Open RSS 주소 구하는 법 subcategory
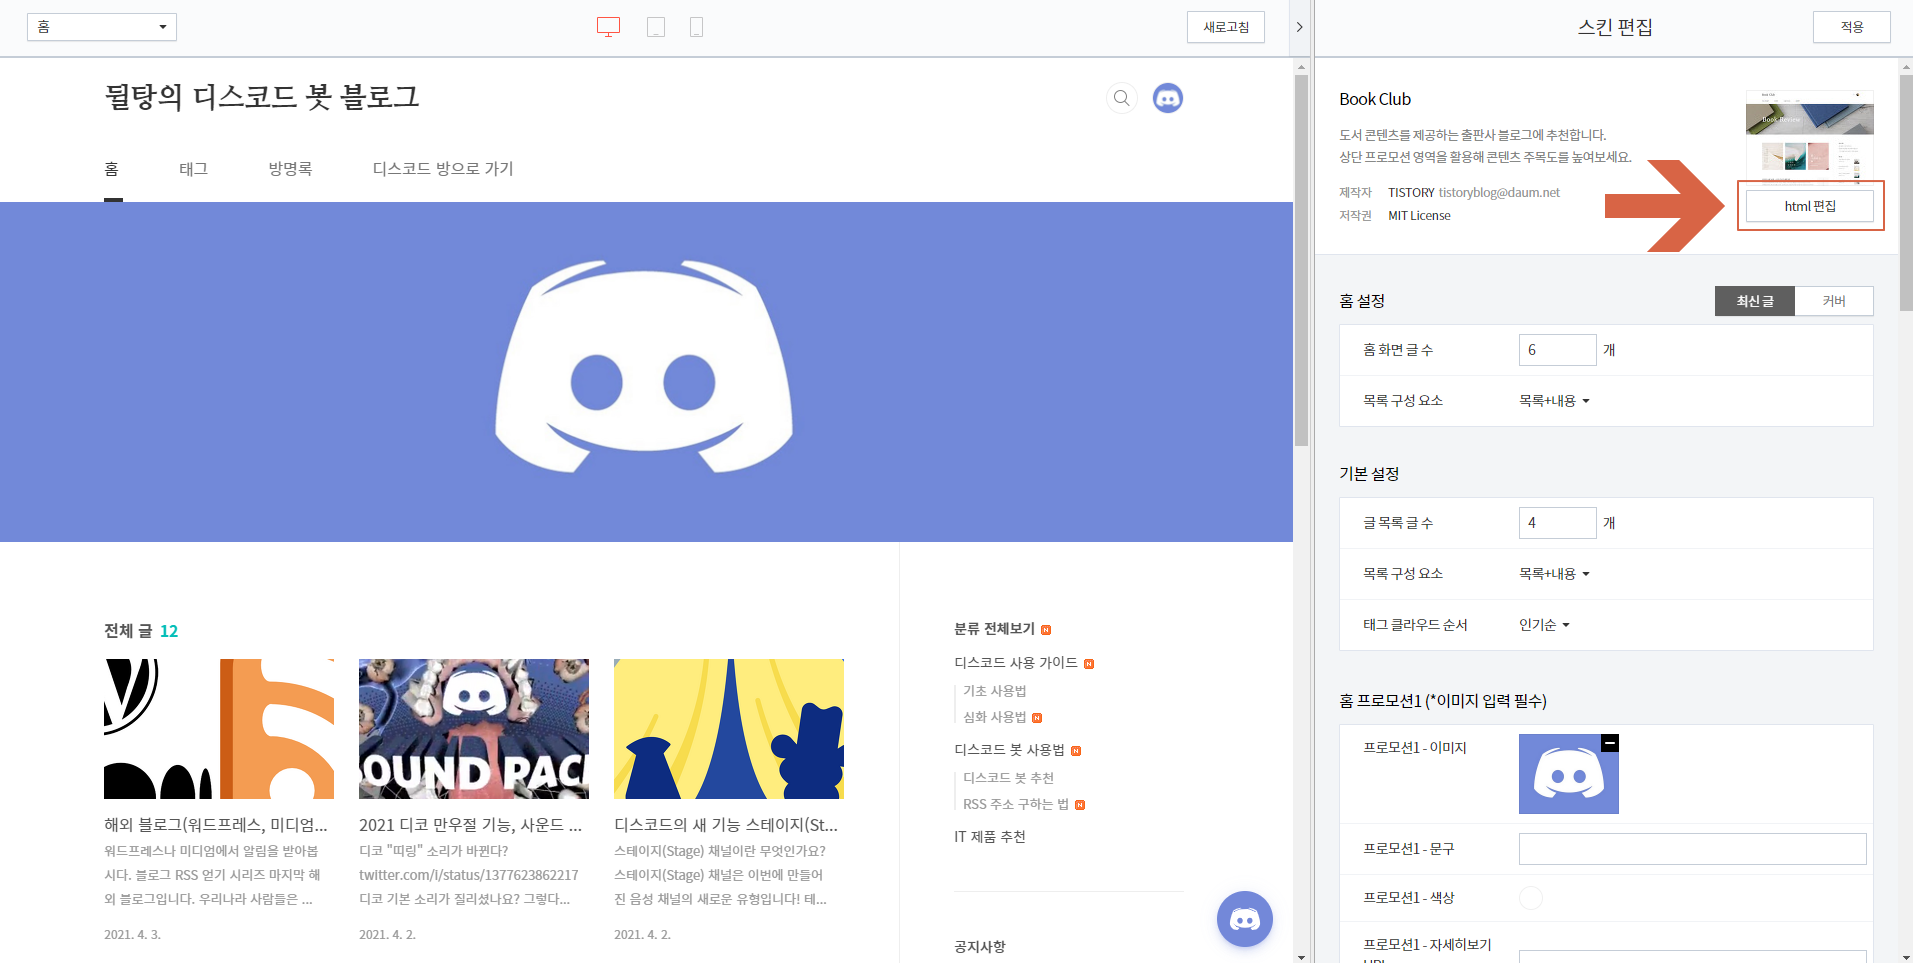This screenshot has width=1913, height=963. click(x=1016, y=804)
